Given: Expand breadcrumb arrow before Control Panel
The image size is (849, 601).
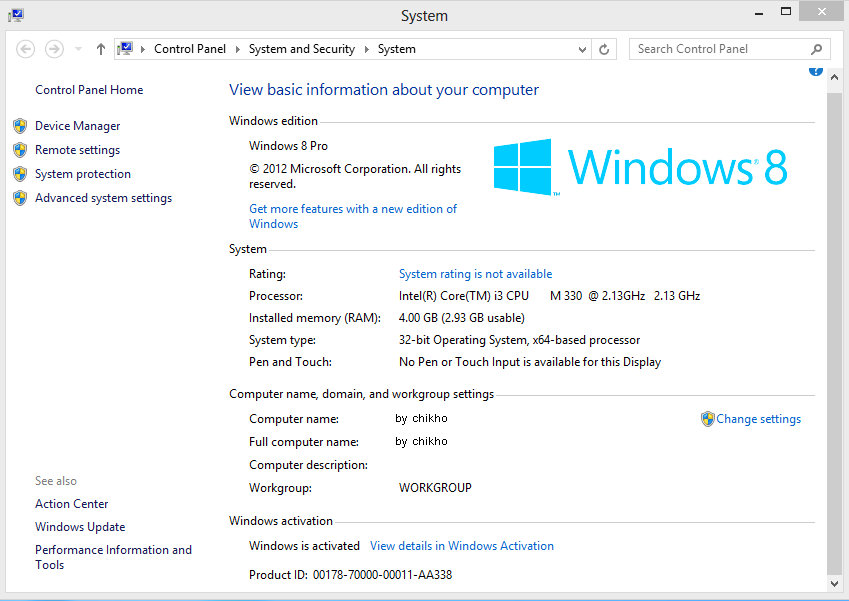Looking at the screenshot, I should tap(143, 49).
